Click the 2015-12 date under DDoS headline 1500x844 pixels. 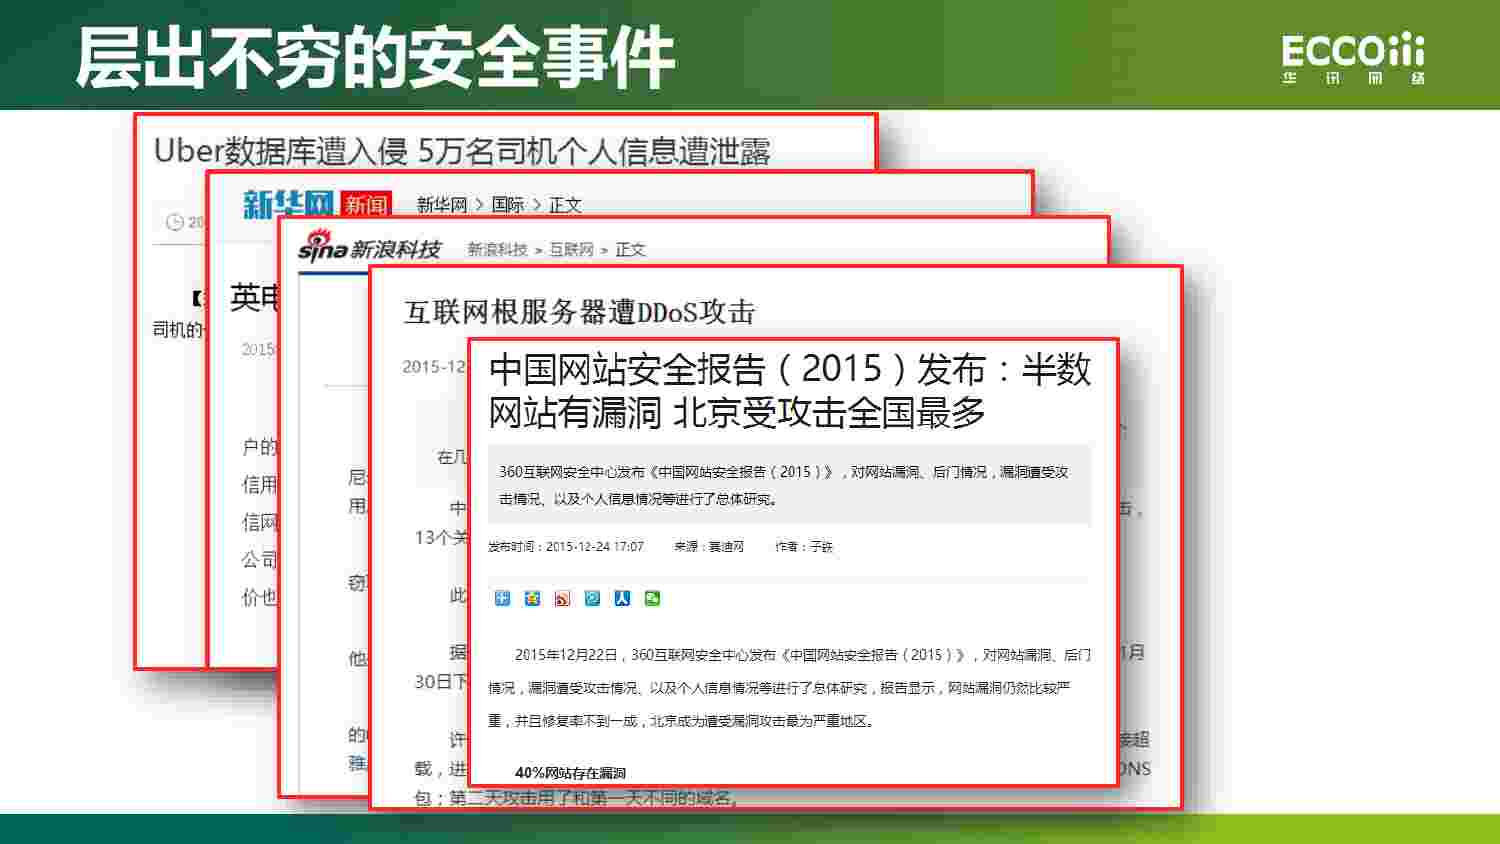tap(434, 367)
